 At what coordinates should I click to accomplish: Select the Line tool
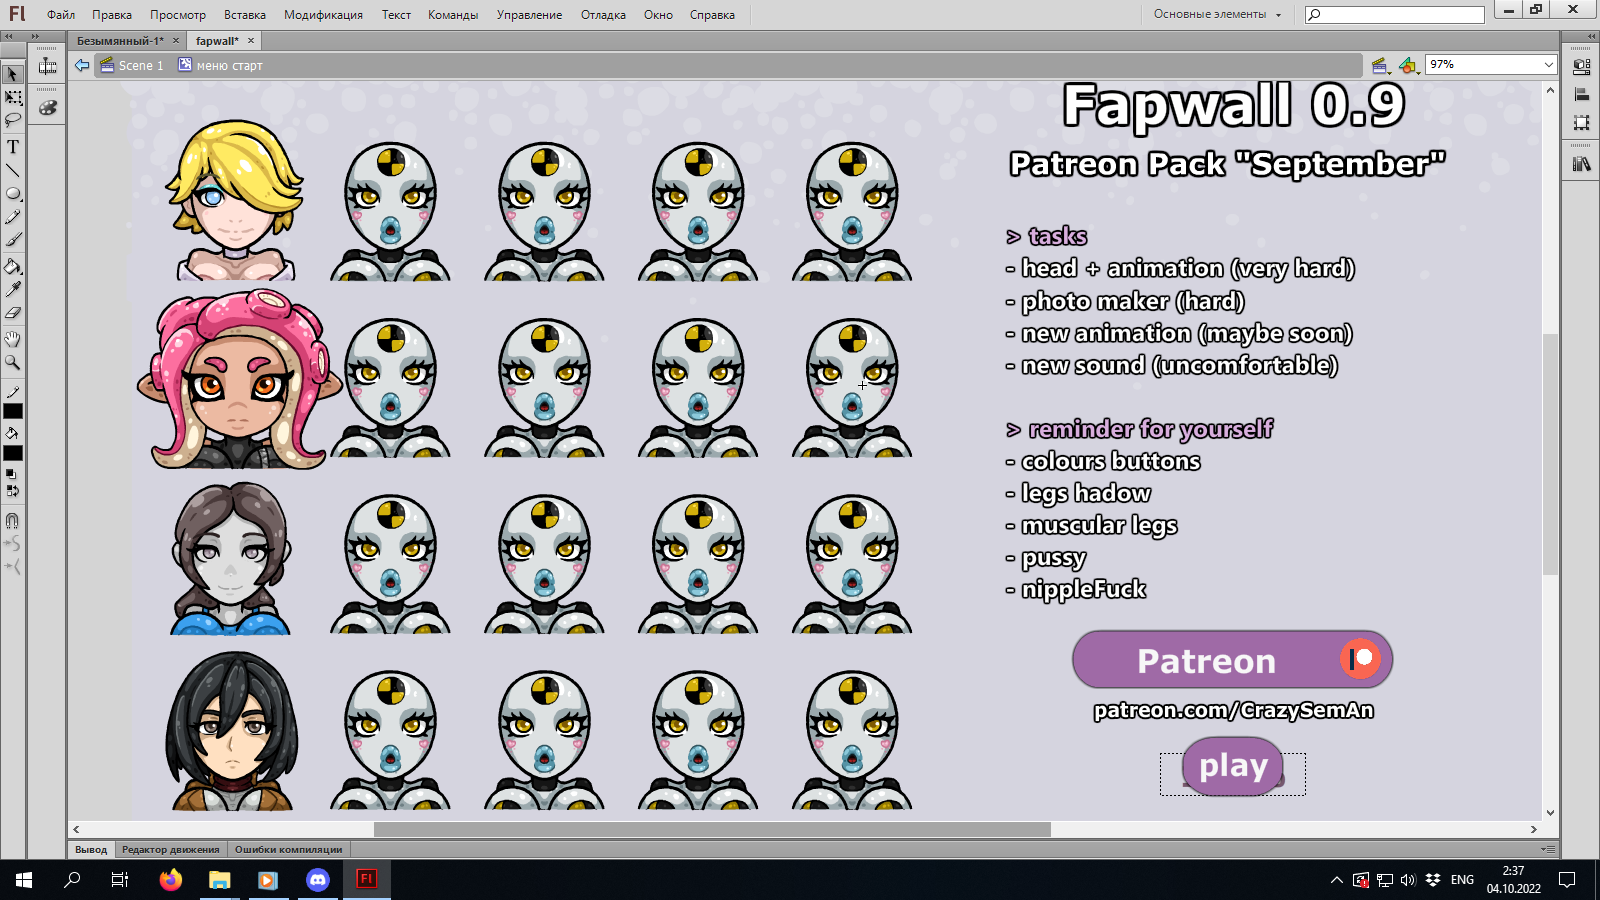(13, 170)
